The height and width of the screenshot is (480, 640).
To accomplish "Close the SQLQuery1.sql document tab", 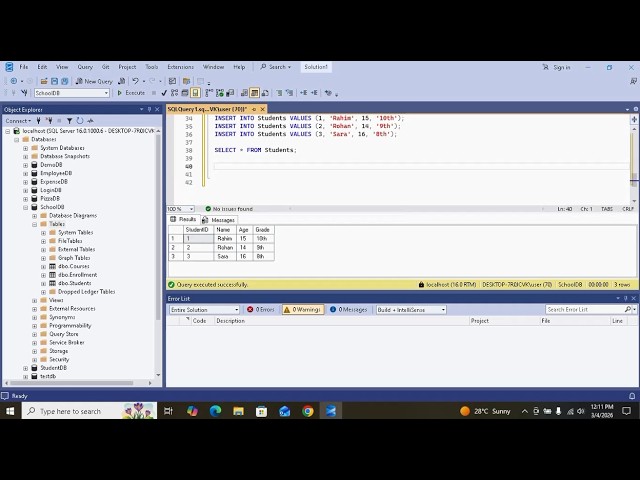I will pyautogui.click(x=262, y=109).
